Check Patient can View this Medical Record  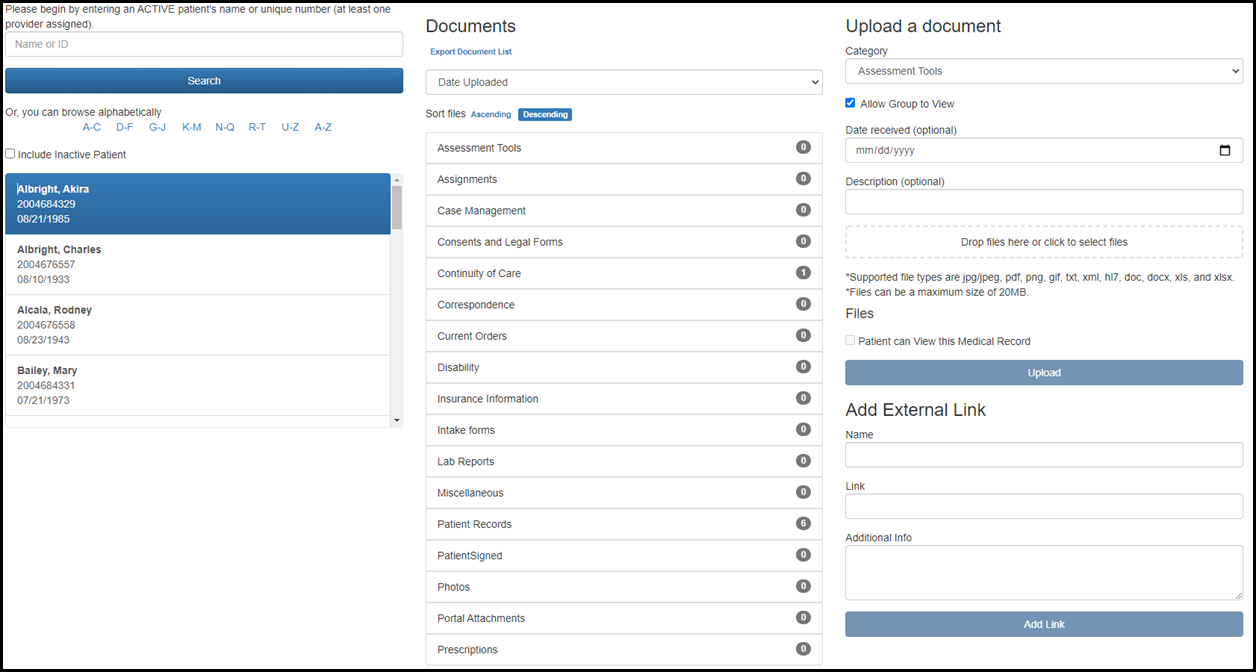point(850,341)
